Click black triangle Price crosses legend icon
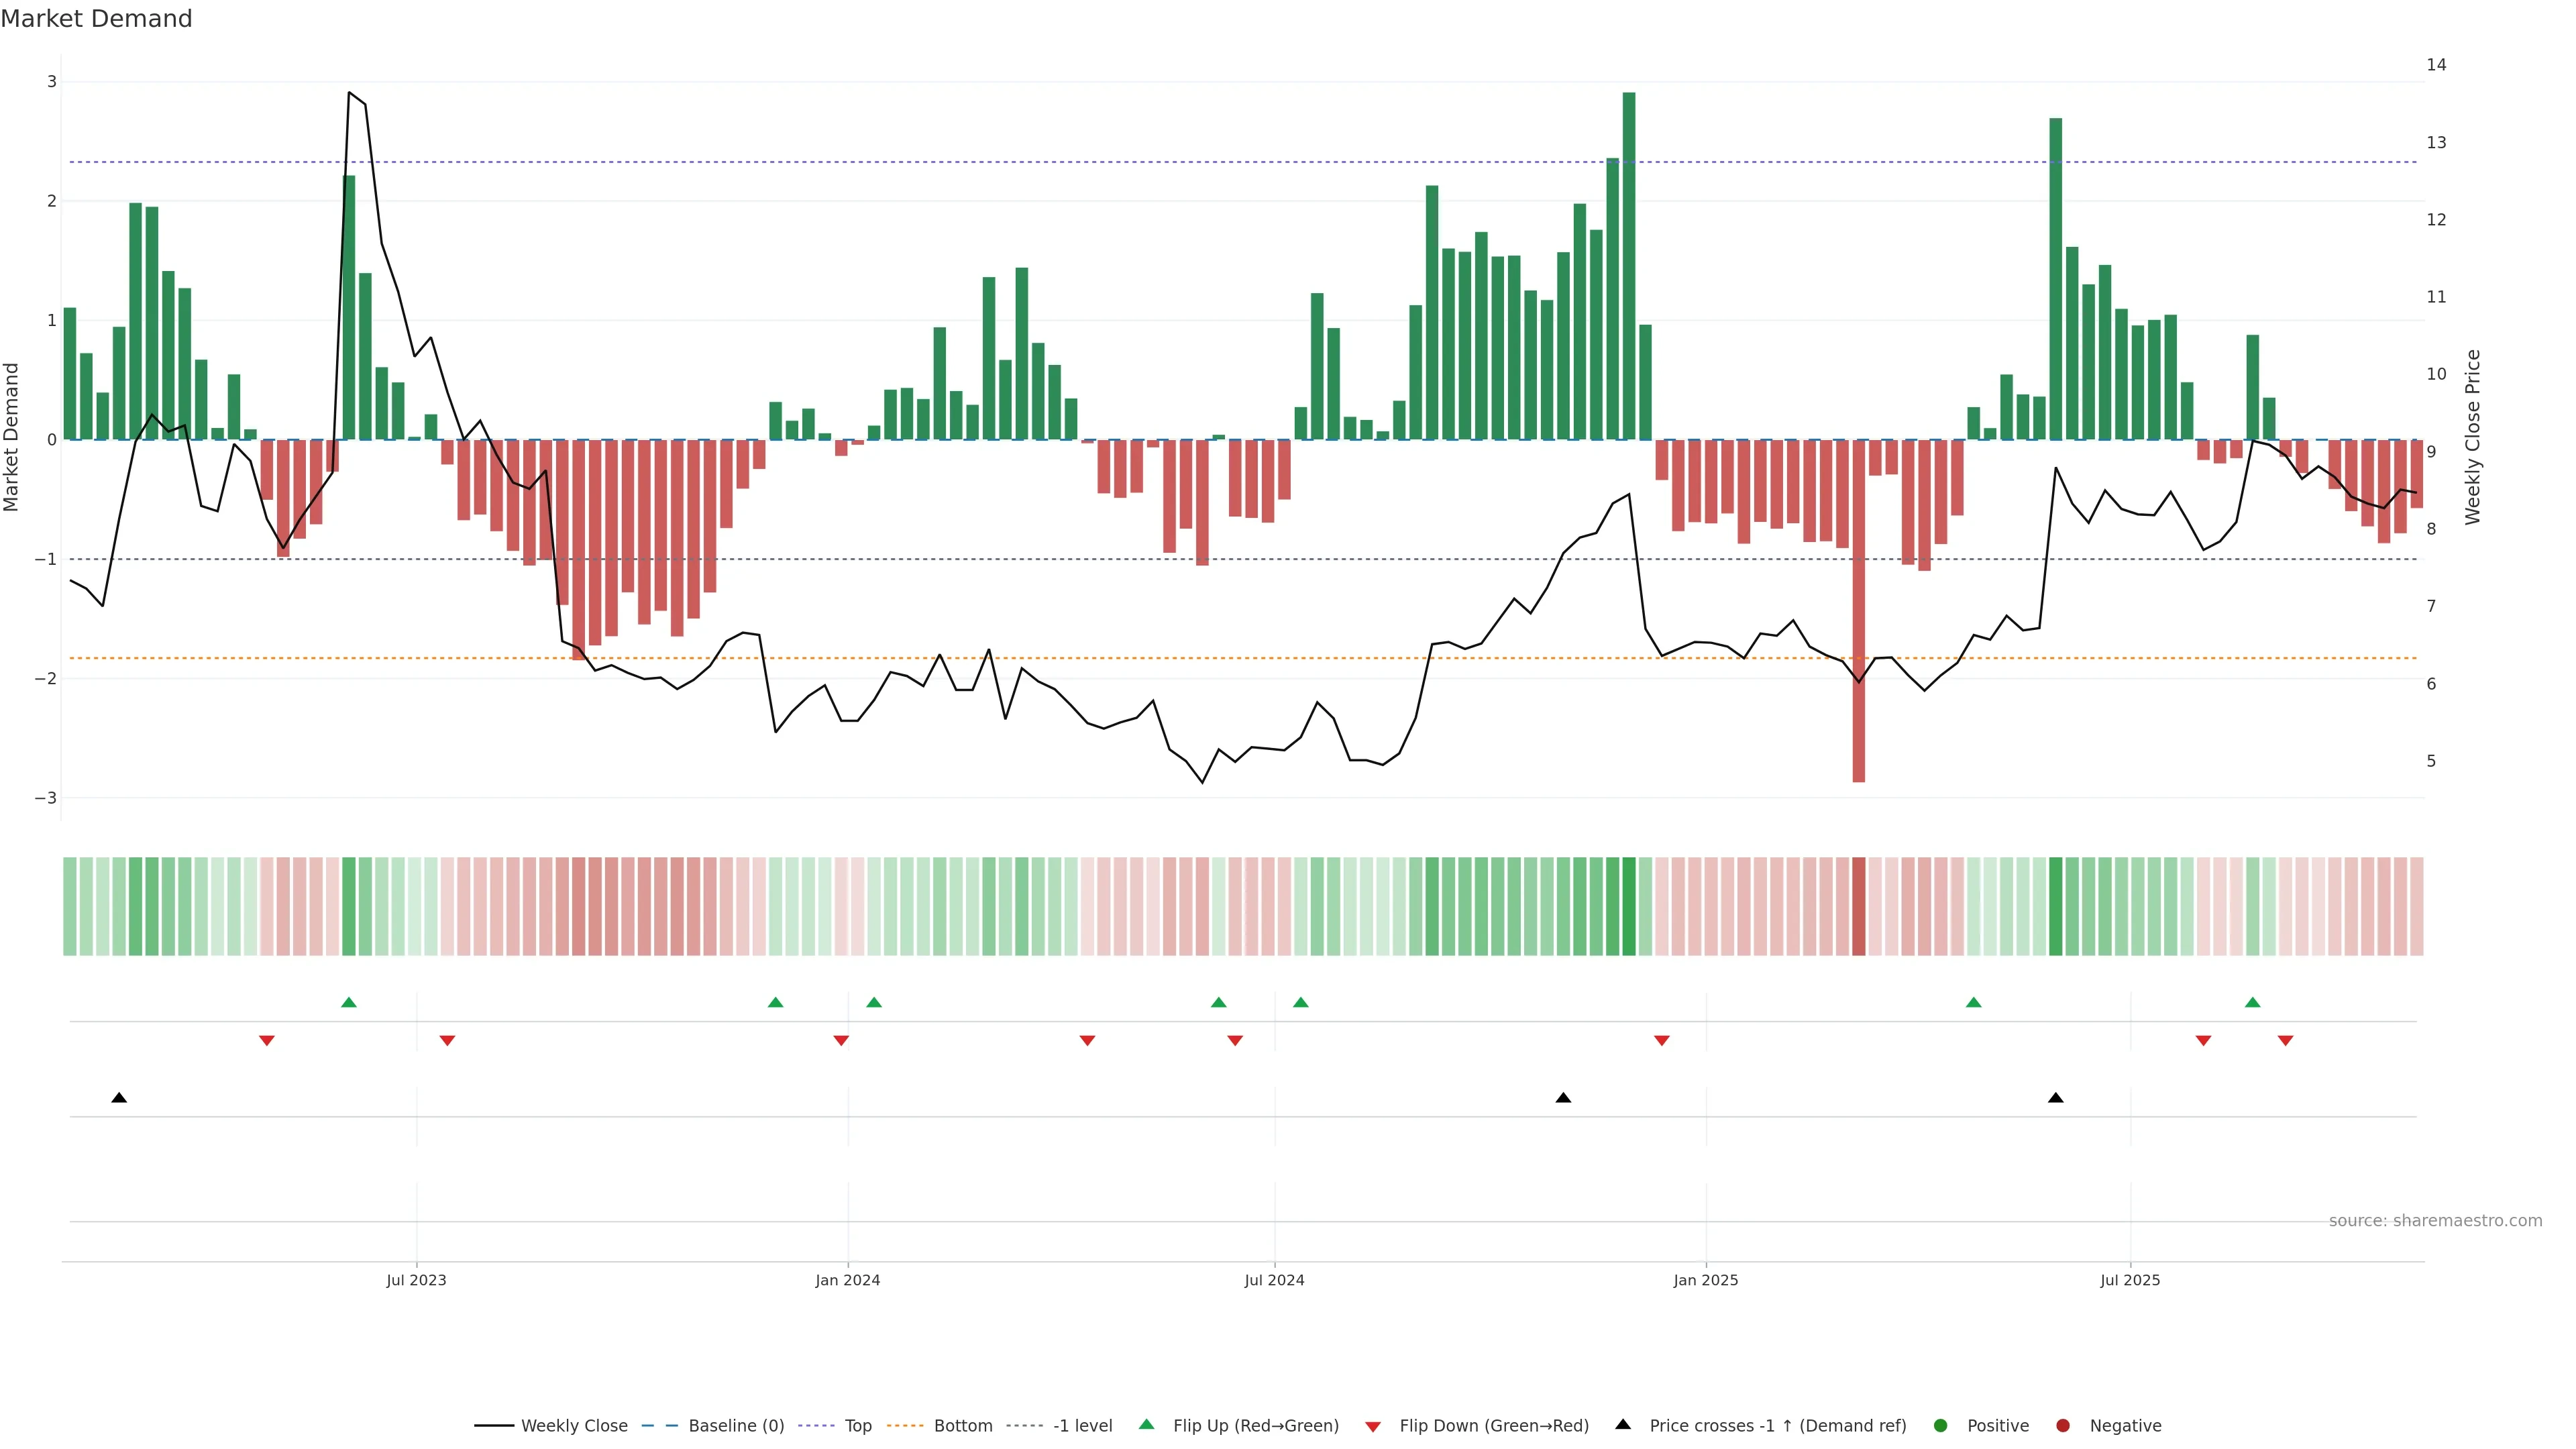Image resolution: width=2576 pixels, height=1449 pixels. click(x=1623, y=1425)
